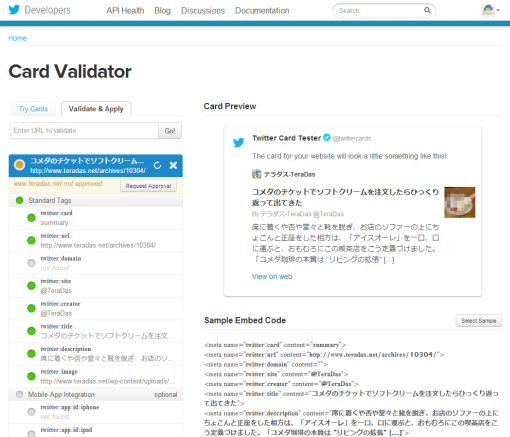The width and height of the screenshot is (510, 437).
Task: Click the Card Validator page heading
Action: tap(70, 71)
